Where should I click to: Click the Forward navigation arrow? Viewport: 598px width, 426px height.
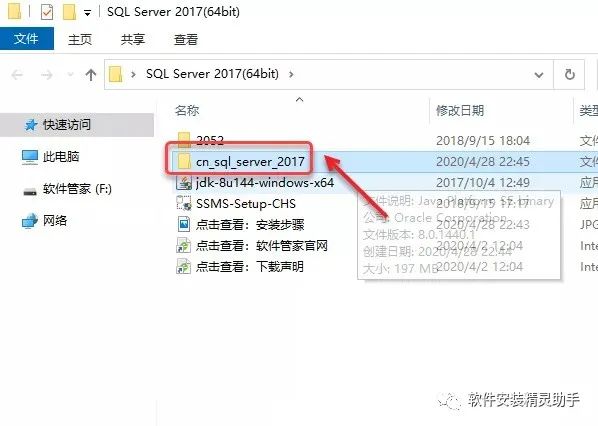[x=47, y=75]
